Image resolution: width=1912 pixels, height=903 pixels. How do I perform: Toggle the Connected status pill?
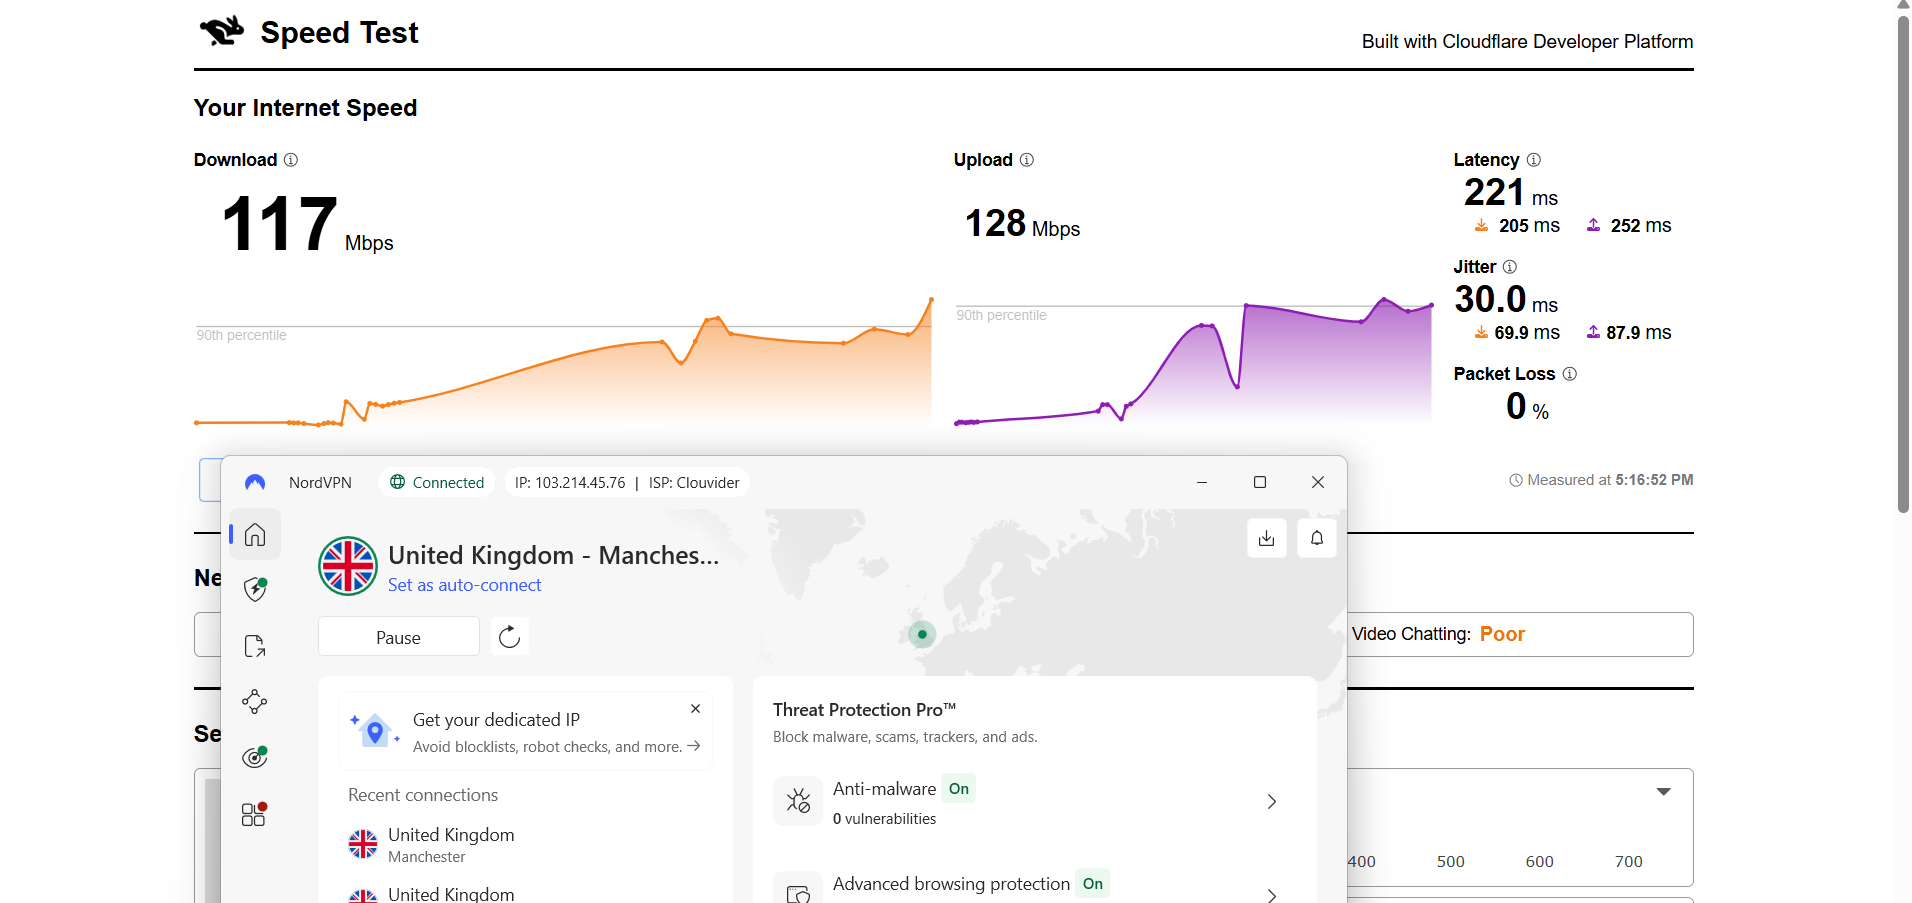pos(436,482)
